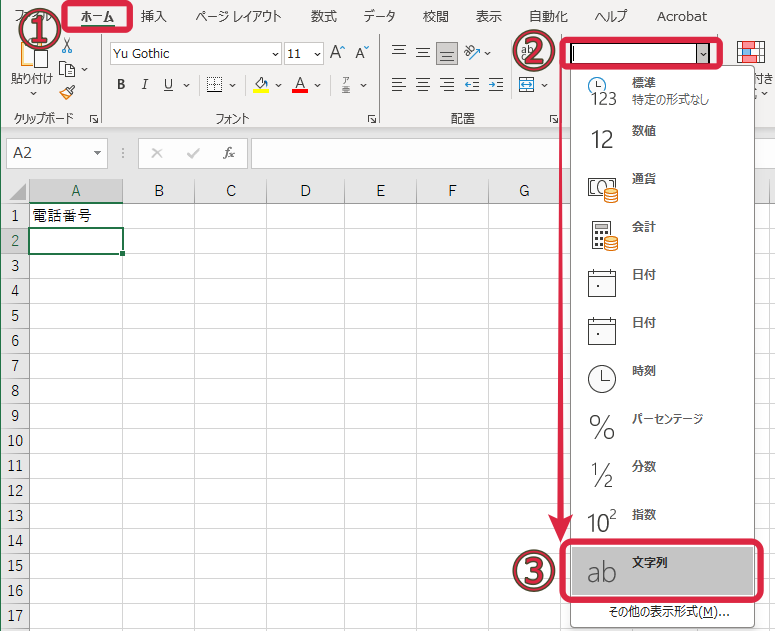Open the font name dropdown
This screenshot has height=631, width=775.
coord(275,53)
